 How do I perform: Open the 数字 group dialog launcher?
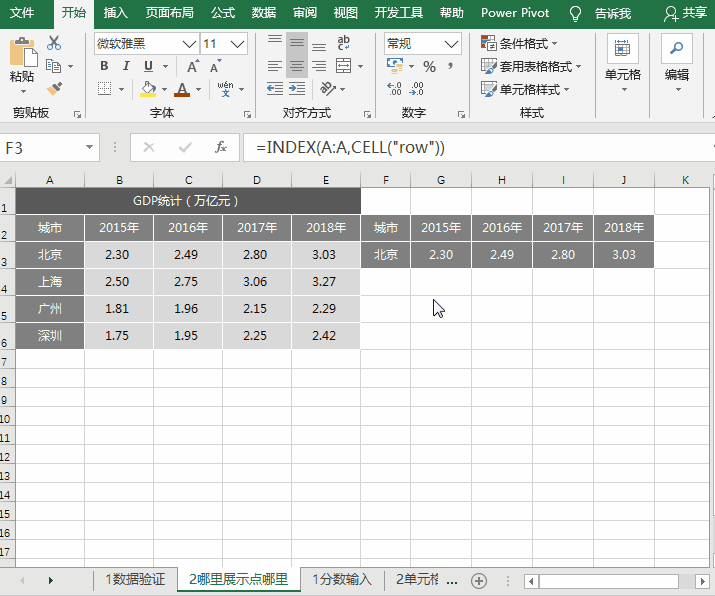click(x=461, y=114)
